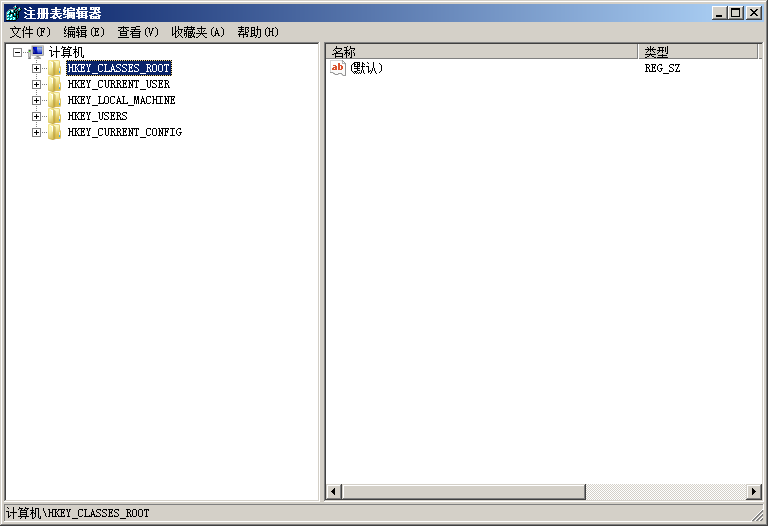Minimize the registry editor window
The image size is (768, 526).
[719, 13]
